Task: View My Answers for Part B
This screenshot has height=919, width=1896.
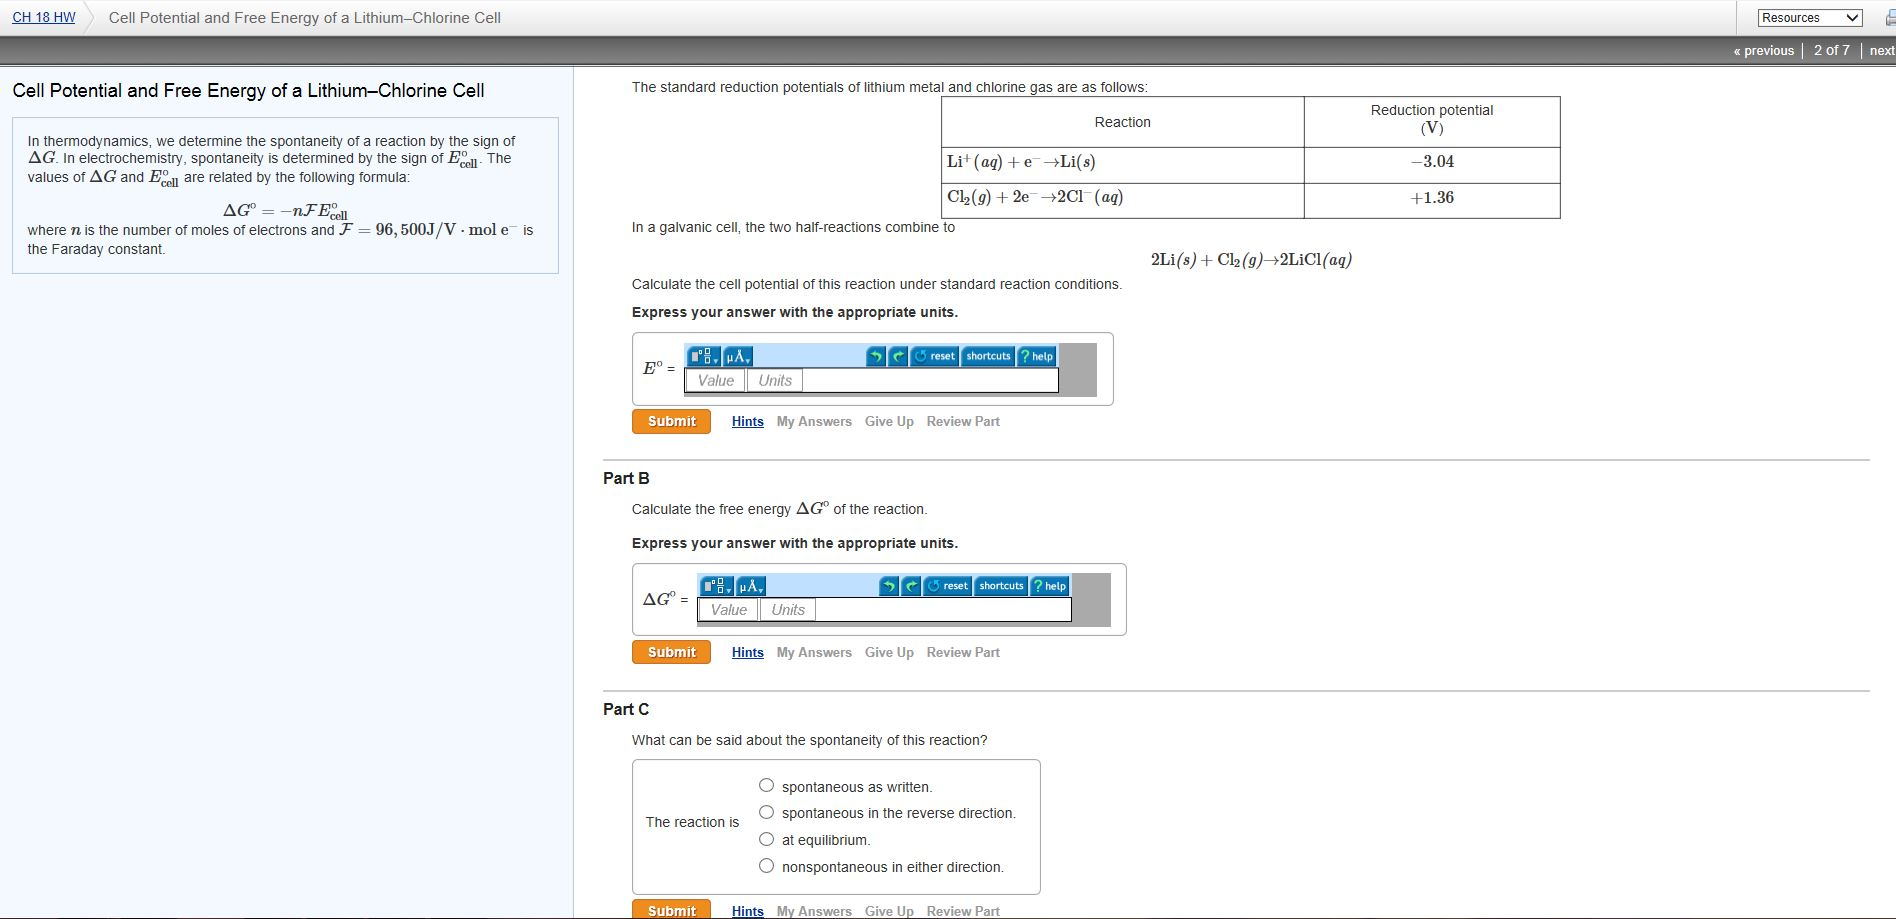Action: click(x=814, y=652)
